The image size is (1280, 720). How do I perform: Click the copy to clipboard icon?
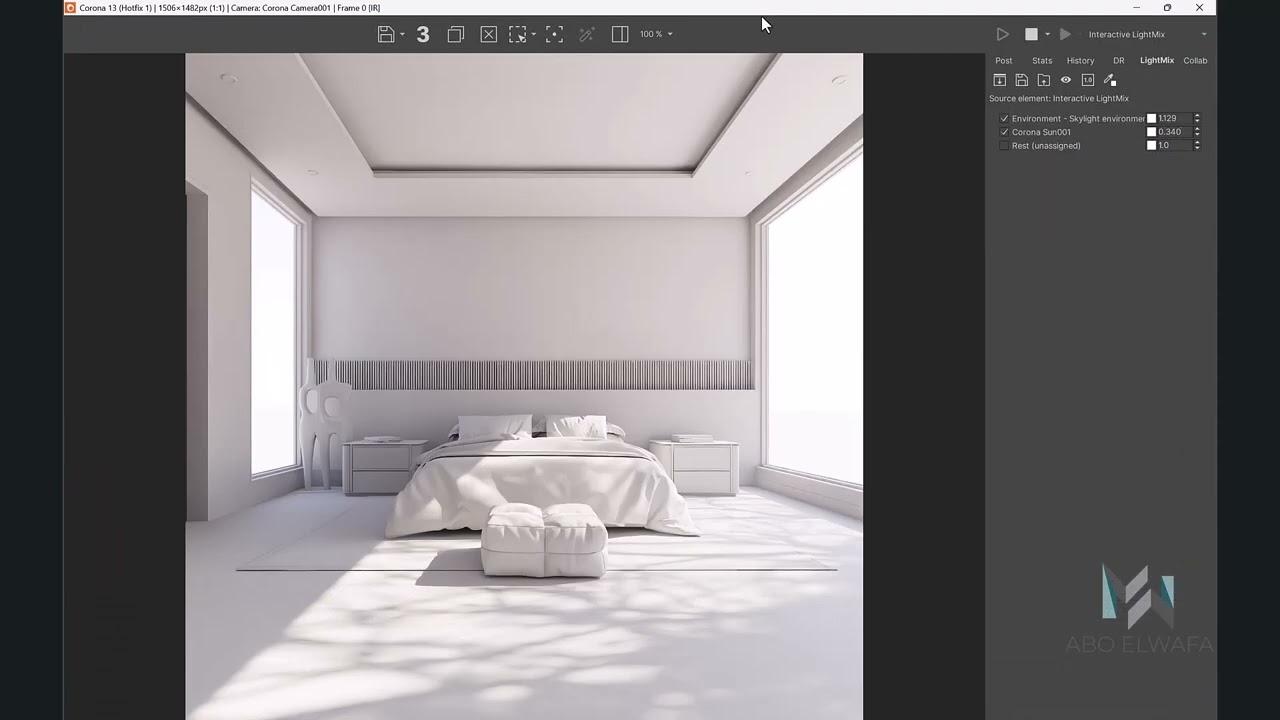pyautogui.click(x=455, y=34)
